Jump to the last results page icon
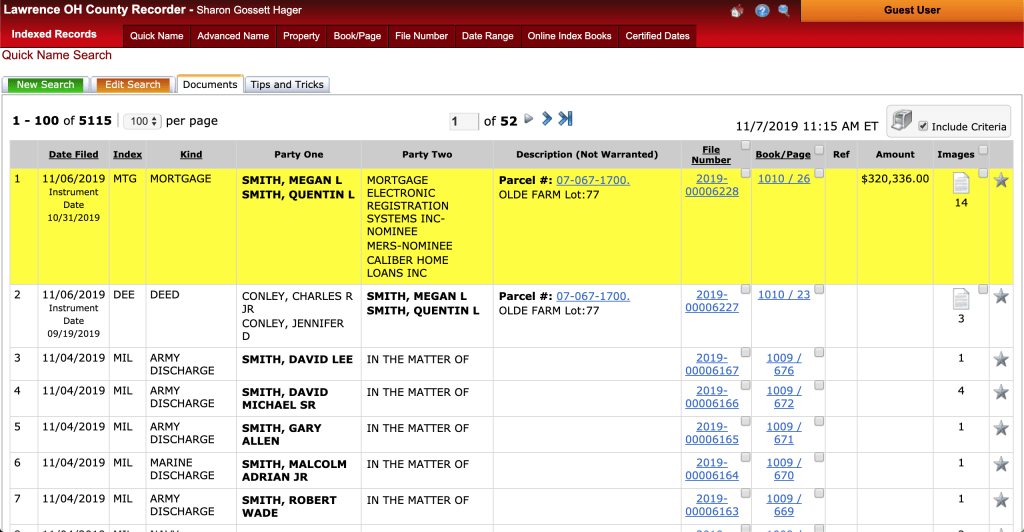The image size is (1024, 532). tap(566, 119)
